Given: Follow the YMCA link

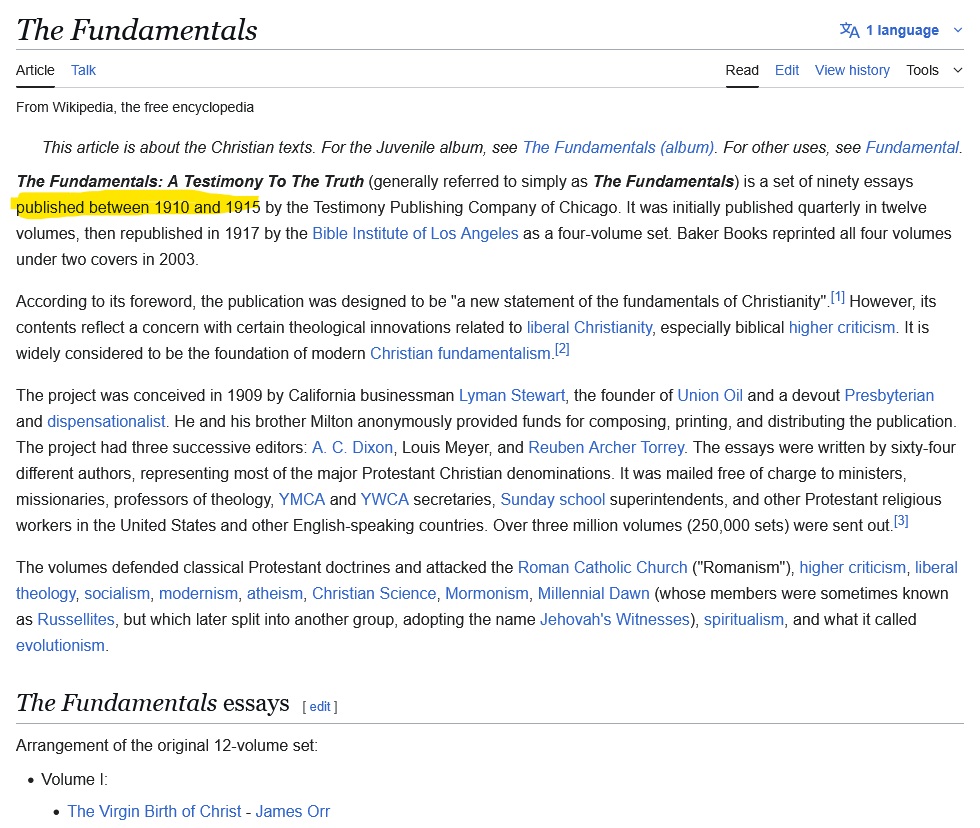Looking at the screenshot, I should (x=302, y=499).
